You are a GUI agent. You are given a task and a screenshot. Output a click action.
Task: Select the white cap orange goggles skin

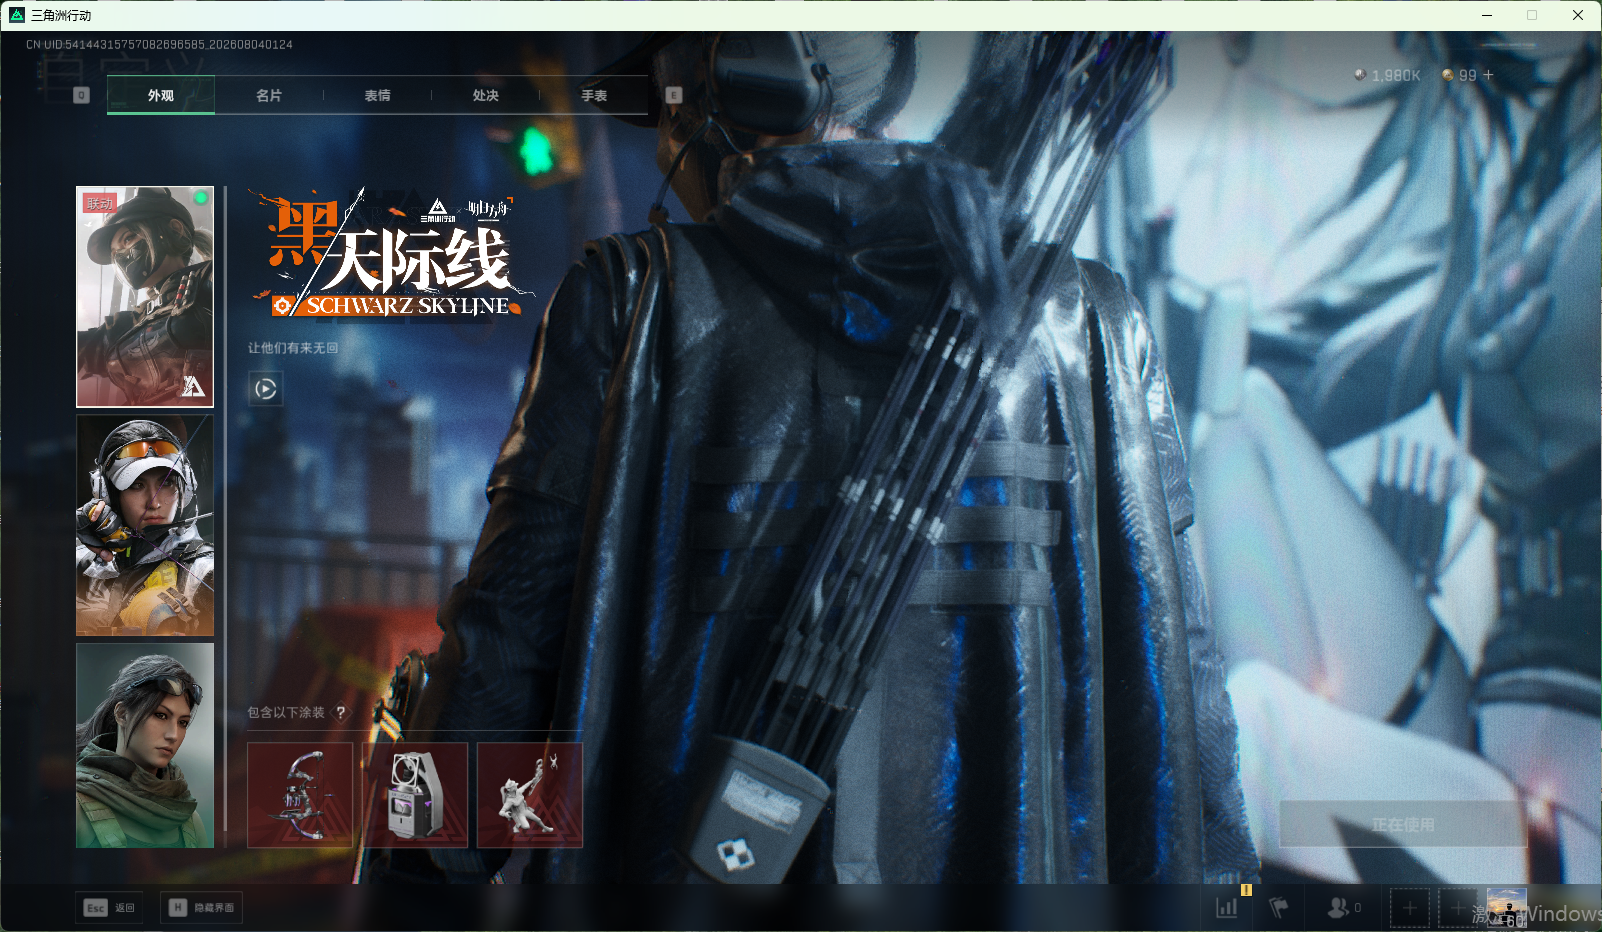click(145, 525)
